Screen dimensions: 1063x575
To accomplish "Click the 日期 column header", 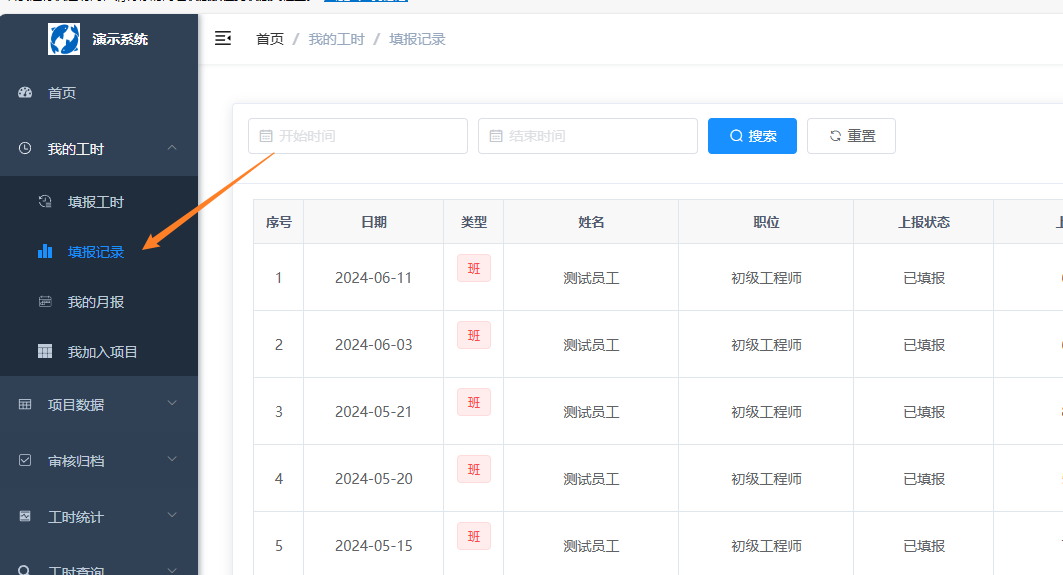I will 374,222.
